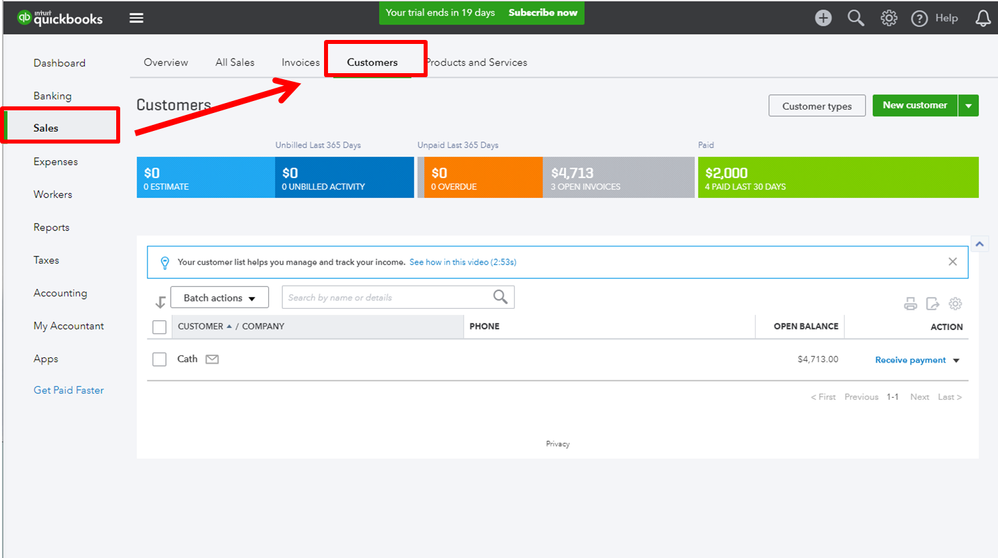
Task: Click the print list icon
Action: 910,303
